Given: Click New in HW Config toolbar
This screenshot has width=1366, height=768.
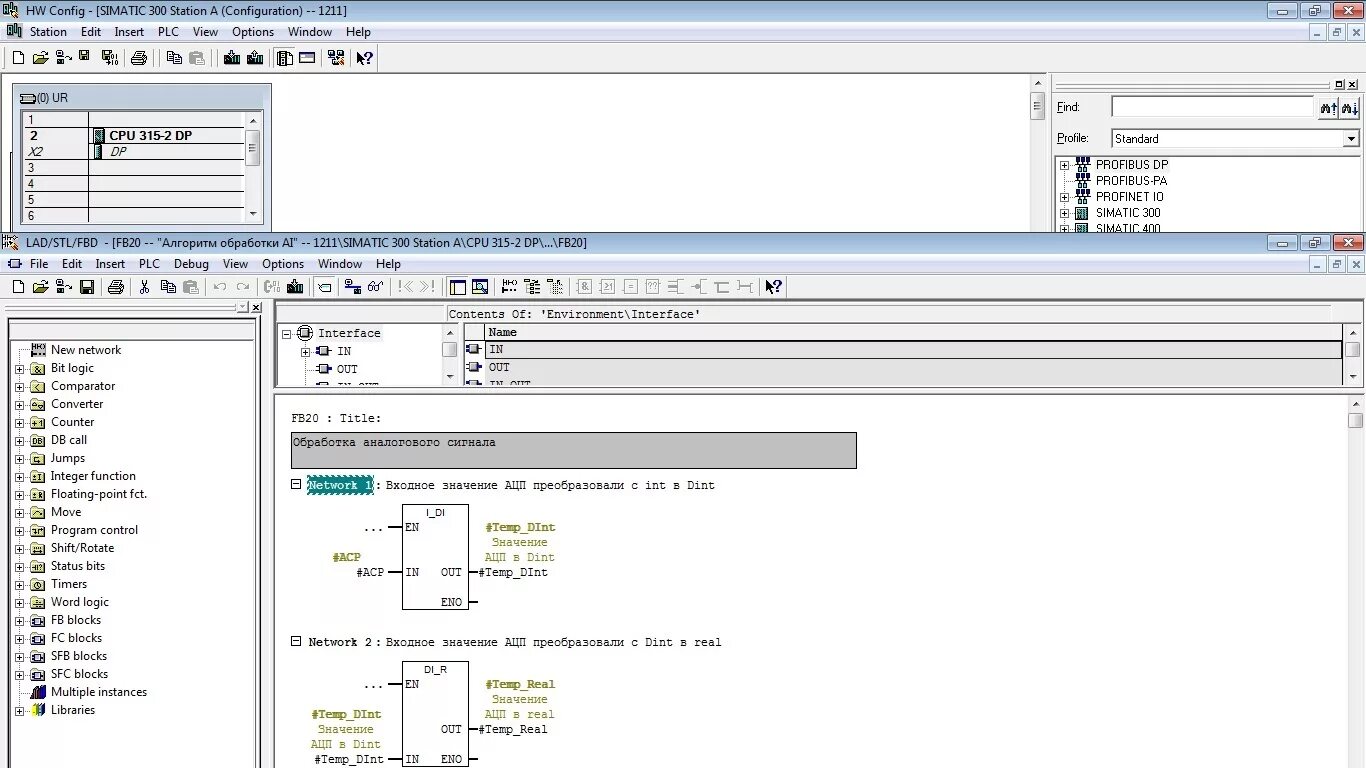Looking at the screenshot, I should [x=18, y=58].
